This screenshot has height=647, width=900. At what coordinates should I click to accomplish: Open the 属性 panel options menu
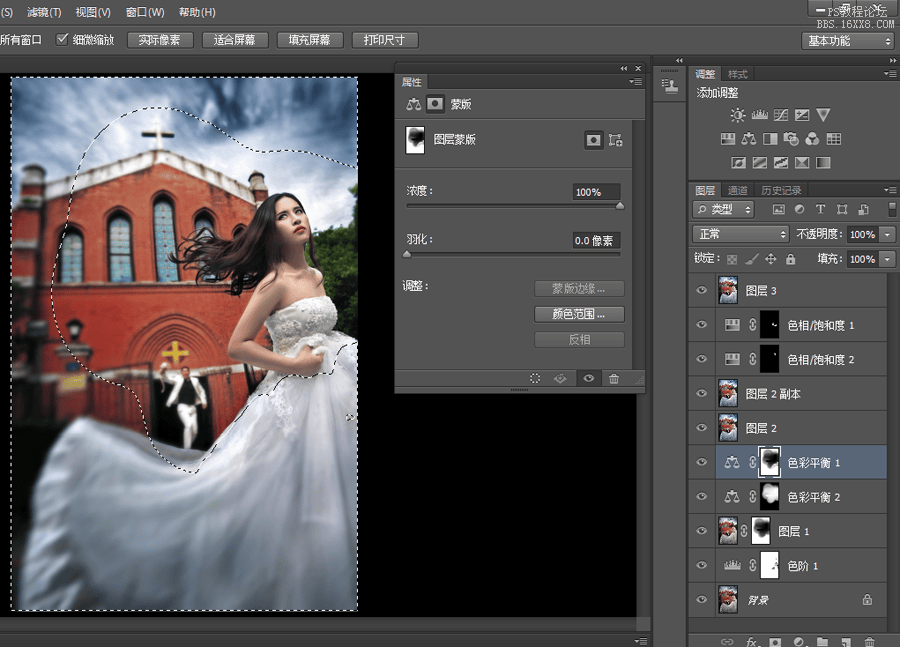pyautogui.click(x=635, y=82)
